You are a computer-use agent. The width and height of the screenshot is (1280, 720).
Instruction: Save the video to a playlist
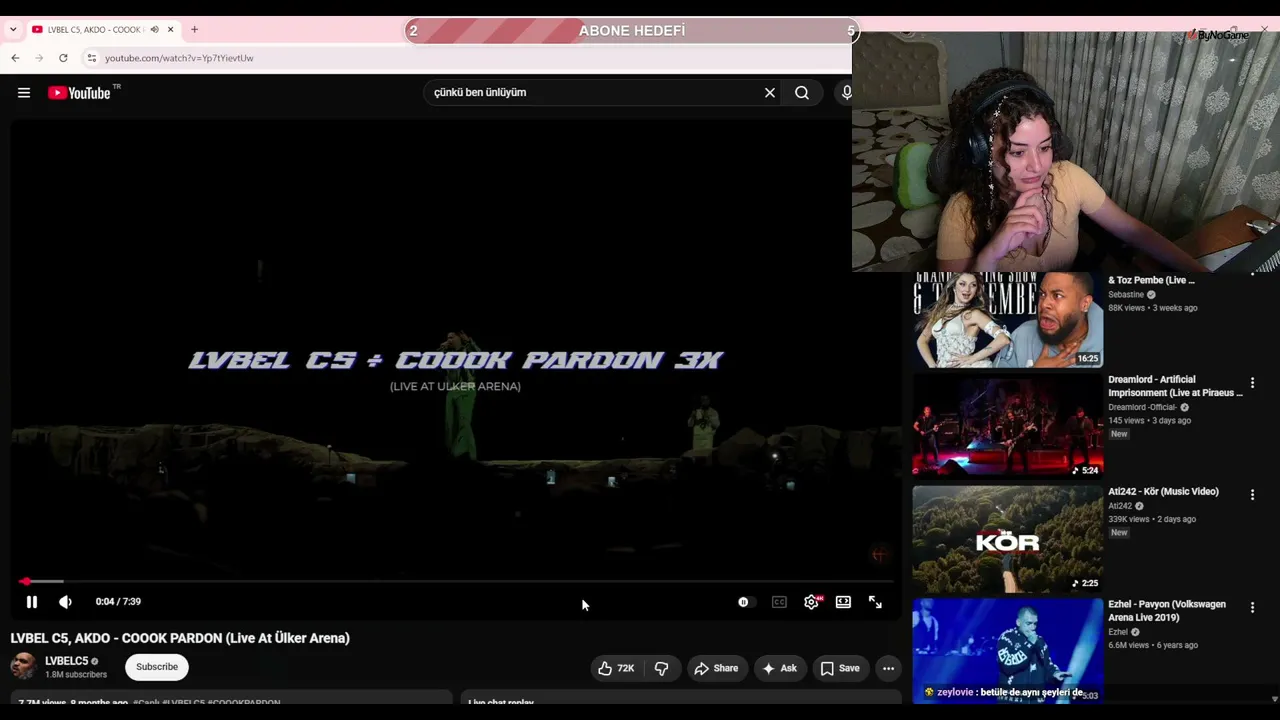click(840, 668)
